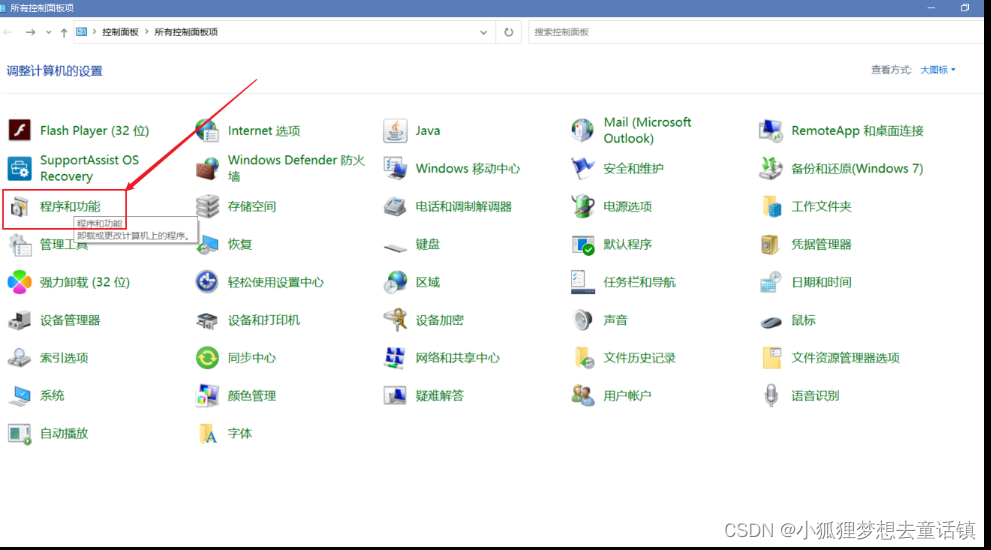Open the 网络和共享中心 icon

(395, 358)
